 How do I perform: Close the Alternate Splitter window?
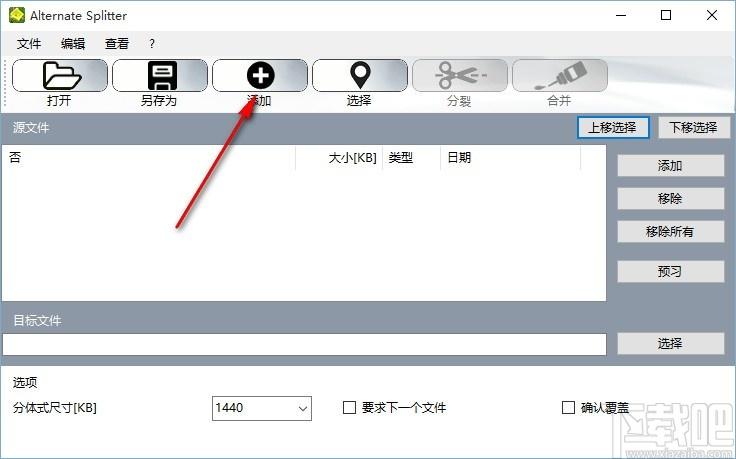tap(712, 15)
